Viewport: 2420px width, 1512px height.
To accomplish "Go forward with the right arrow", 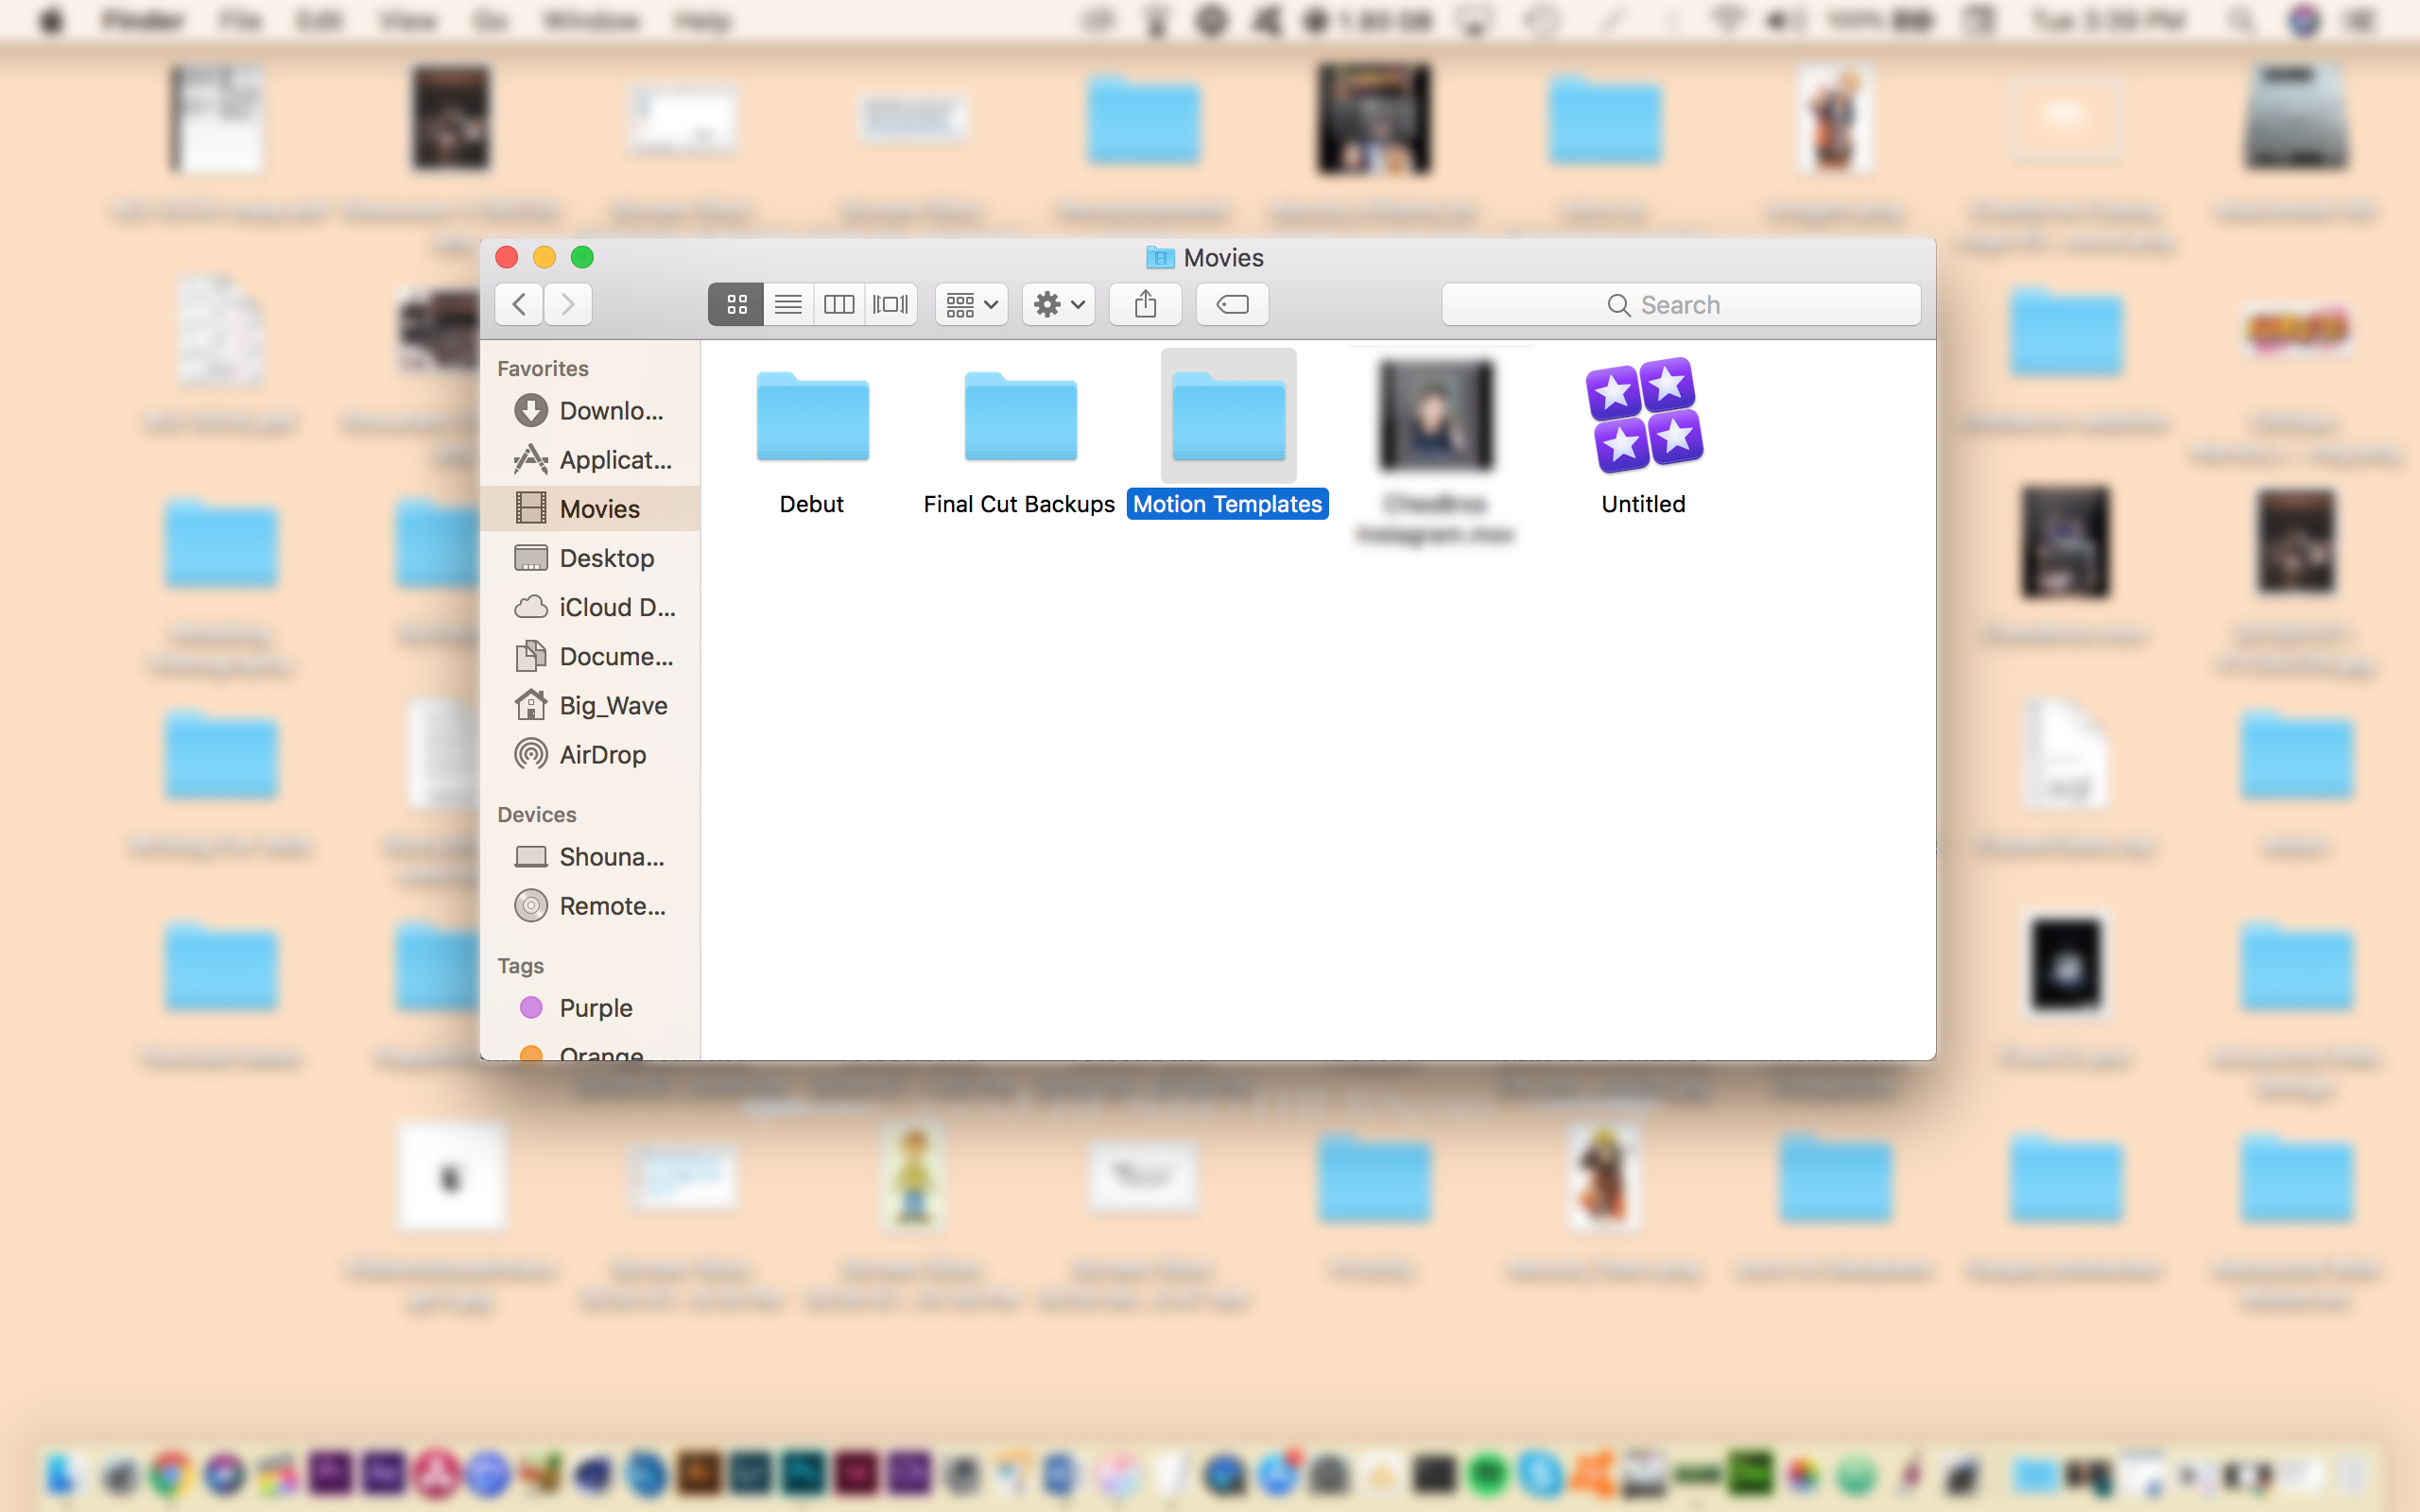I will (x=567, y=304).
